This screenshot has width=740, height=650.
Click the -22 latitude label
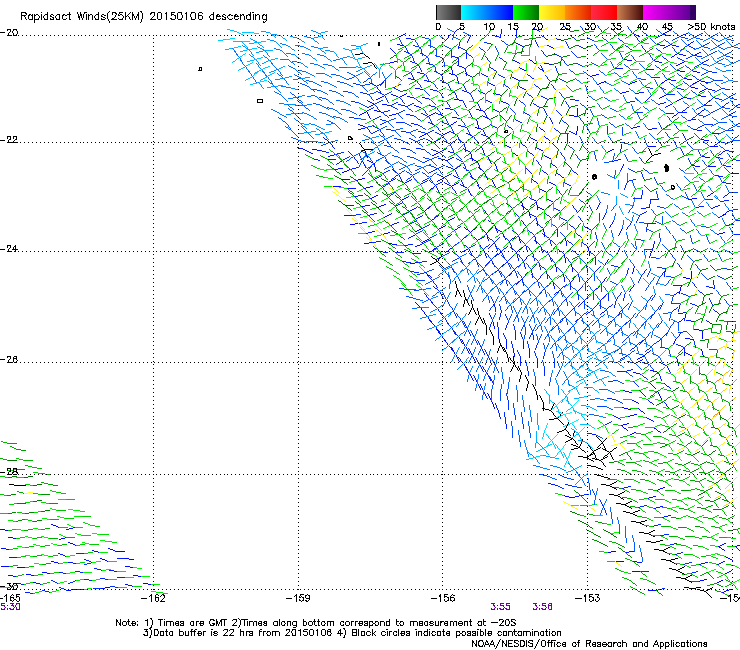point(9,140)
